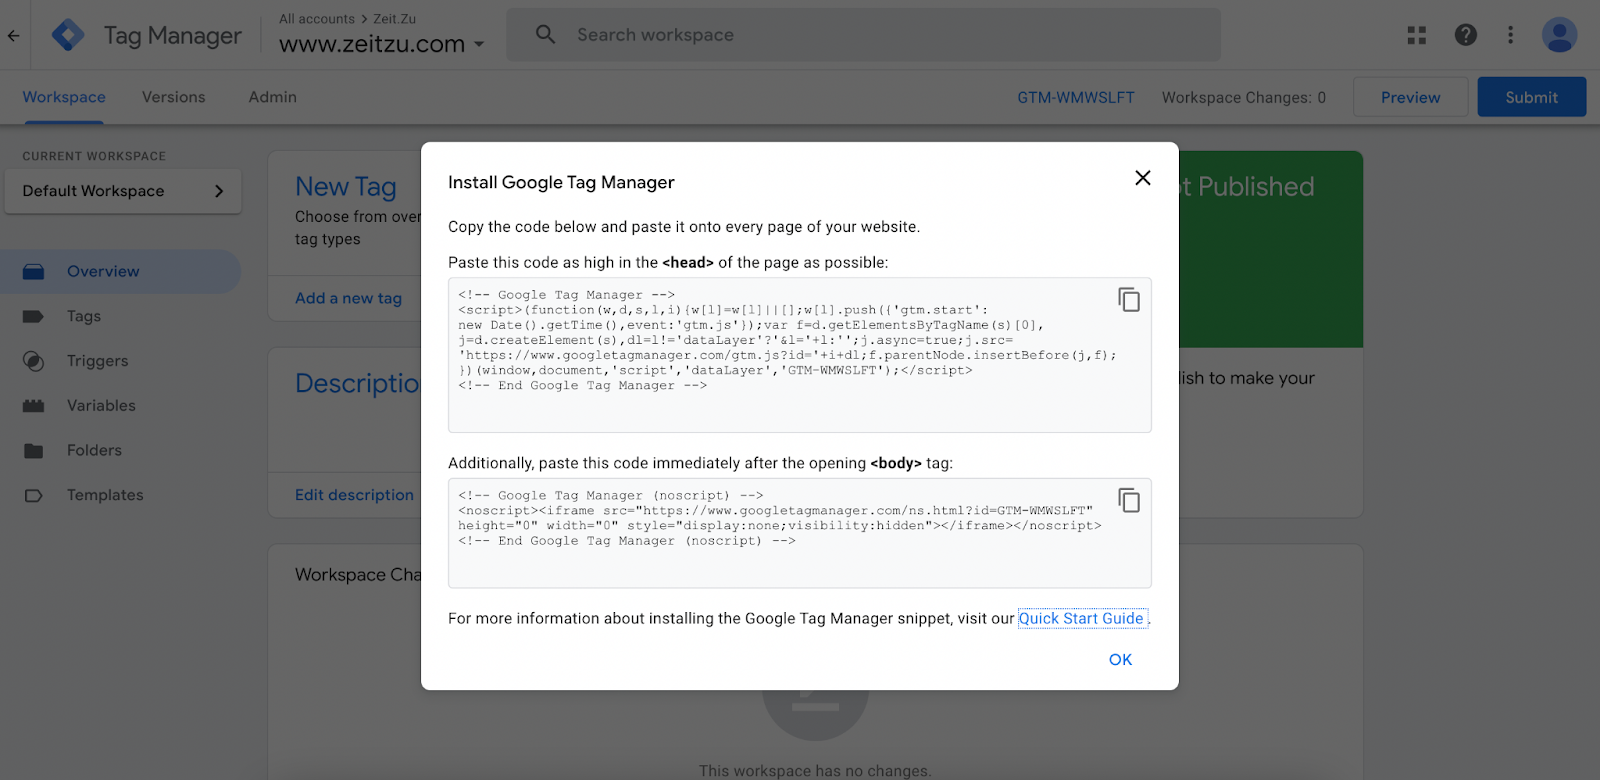Image resolution: width=1600 pixels, height=780 pixels.
Task: Select Overview in the sidebar
Action: pyautogui.click(x=121, y=272)
